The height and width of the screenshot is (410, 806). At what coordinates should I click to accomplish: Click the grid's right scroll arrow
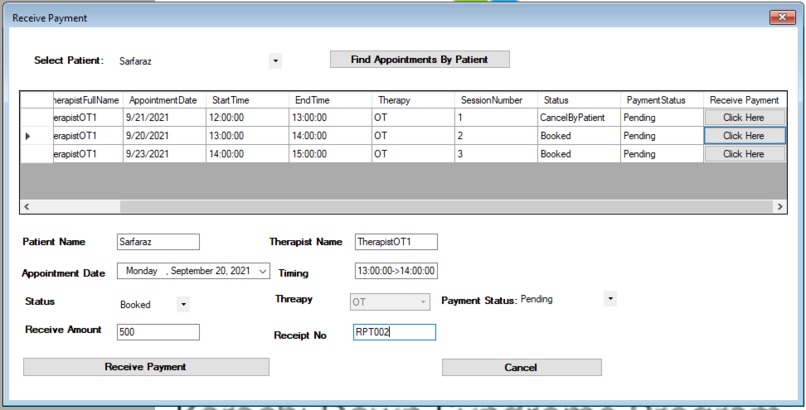(780, 207)
